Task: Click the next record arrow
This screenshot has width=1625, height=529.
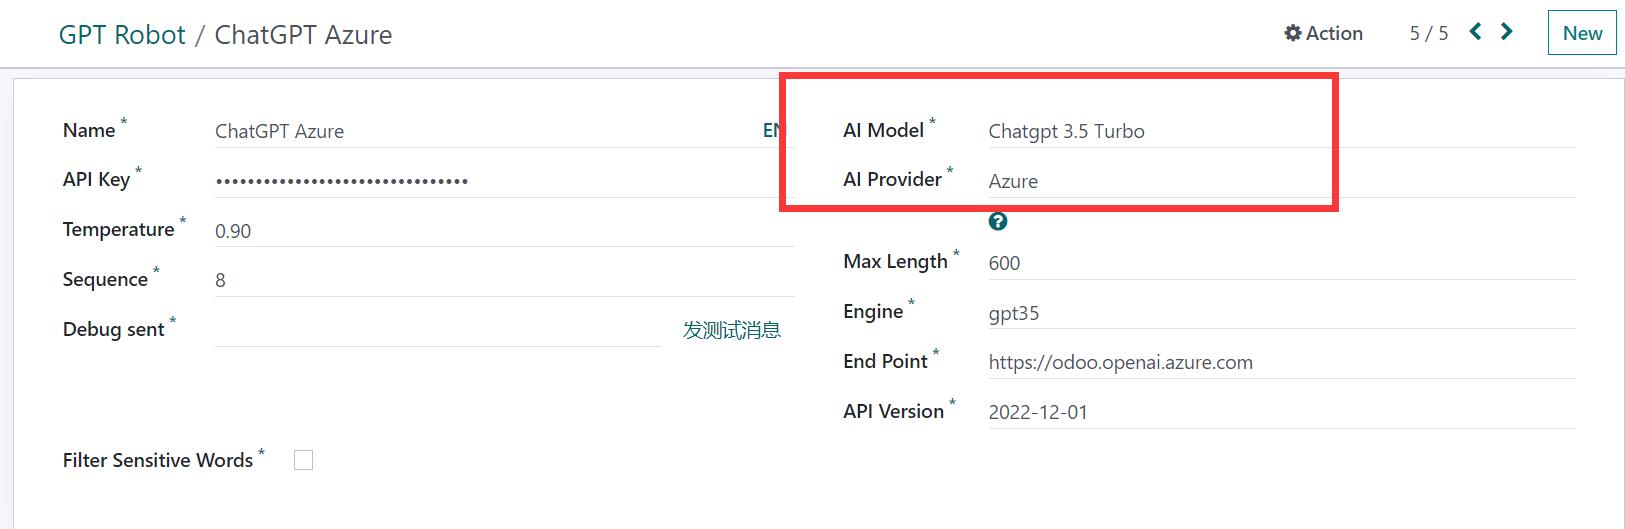Action: point(1506,32)
